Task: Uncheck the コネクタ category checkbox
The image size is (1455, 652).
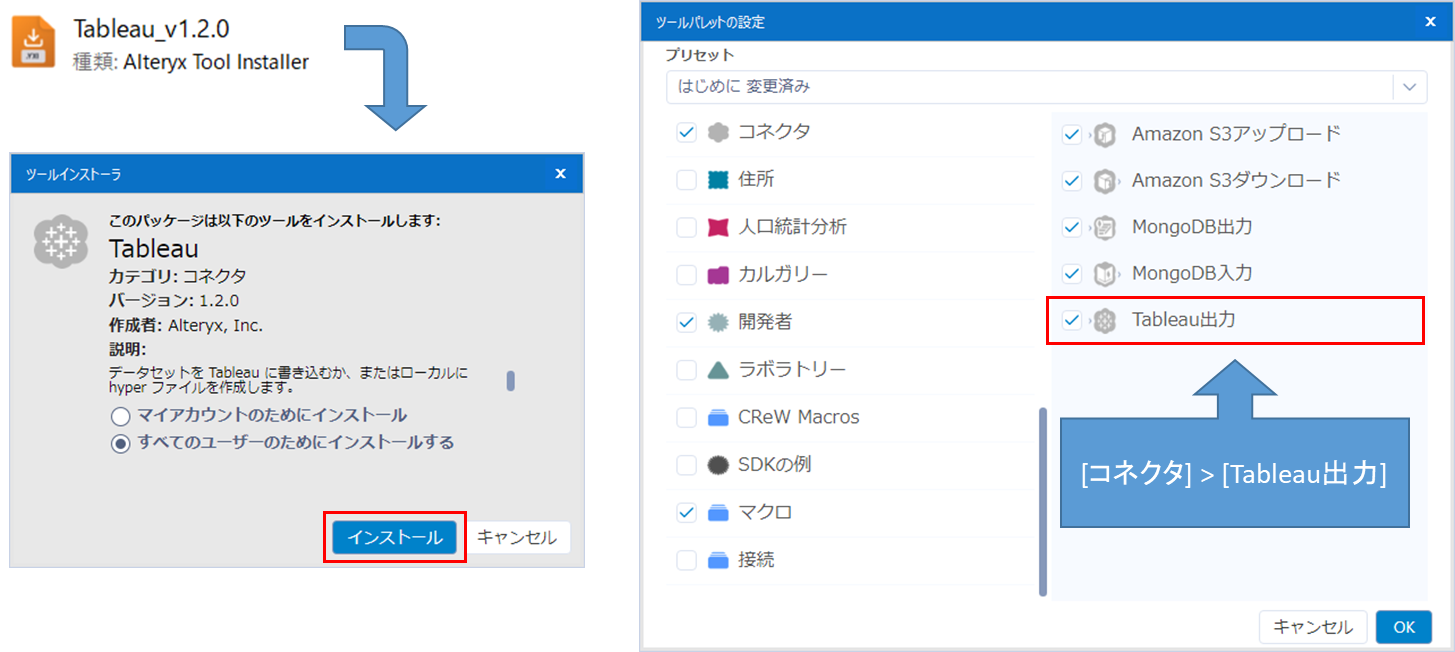Action: (686, 133)
